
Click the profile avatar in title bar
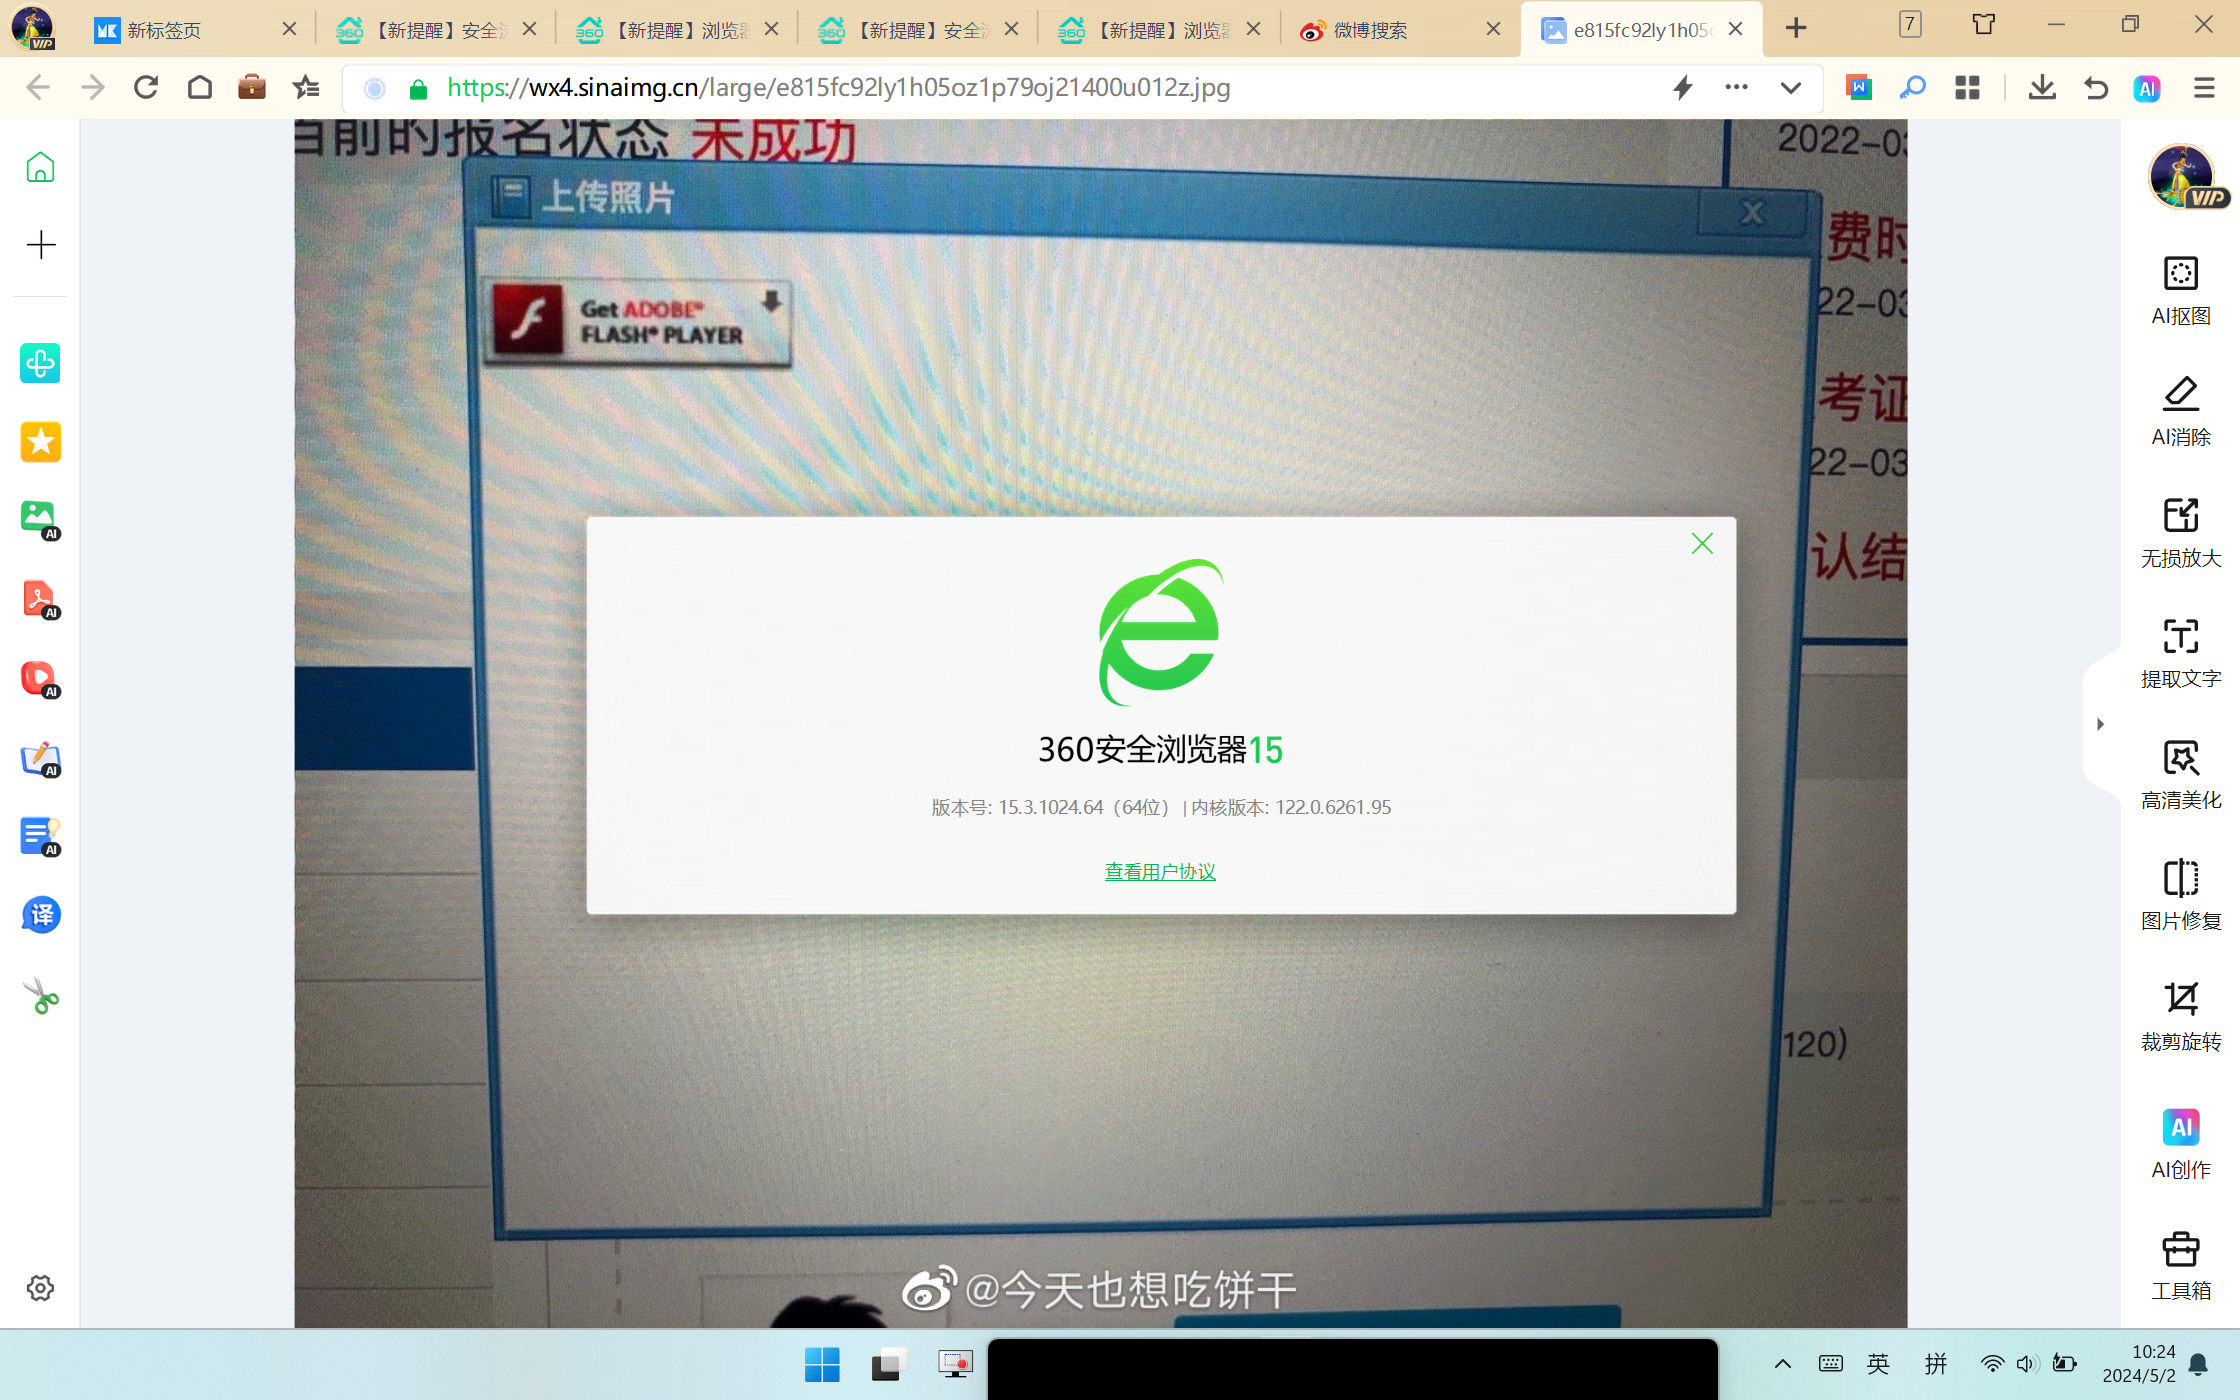[x=33, y=27]
